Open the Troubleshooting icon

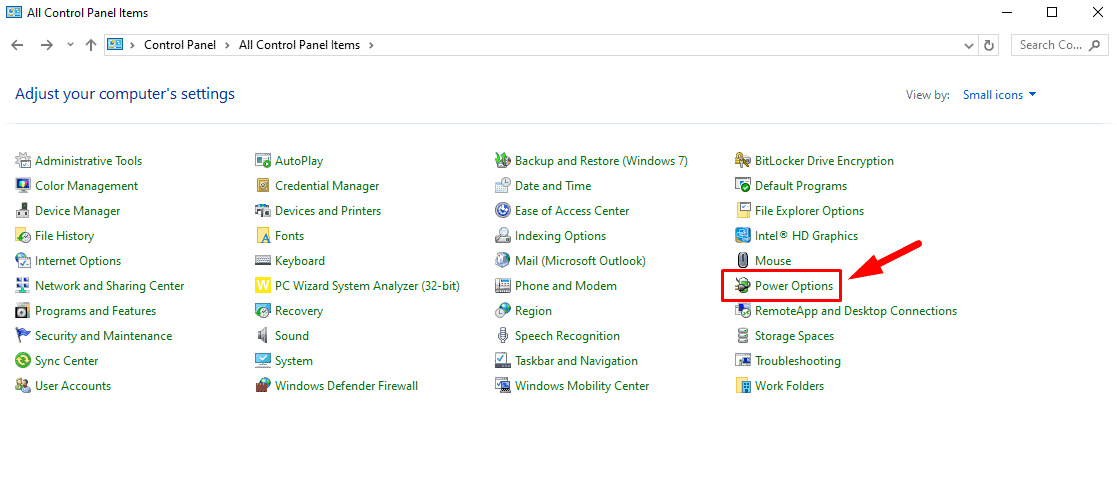[743, 361]
